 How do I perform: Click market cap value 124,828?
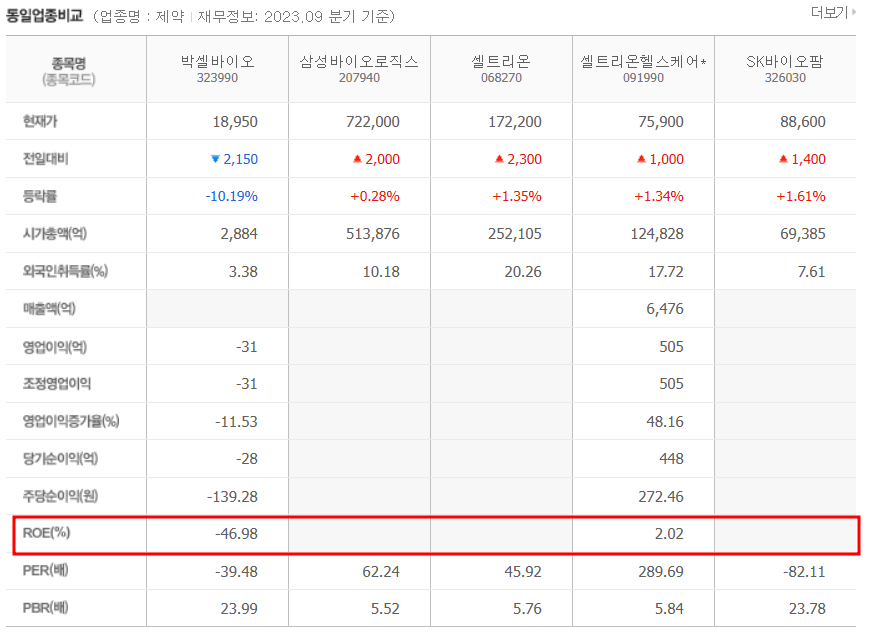[657, 234]
